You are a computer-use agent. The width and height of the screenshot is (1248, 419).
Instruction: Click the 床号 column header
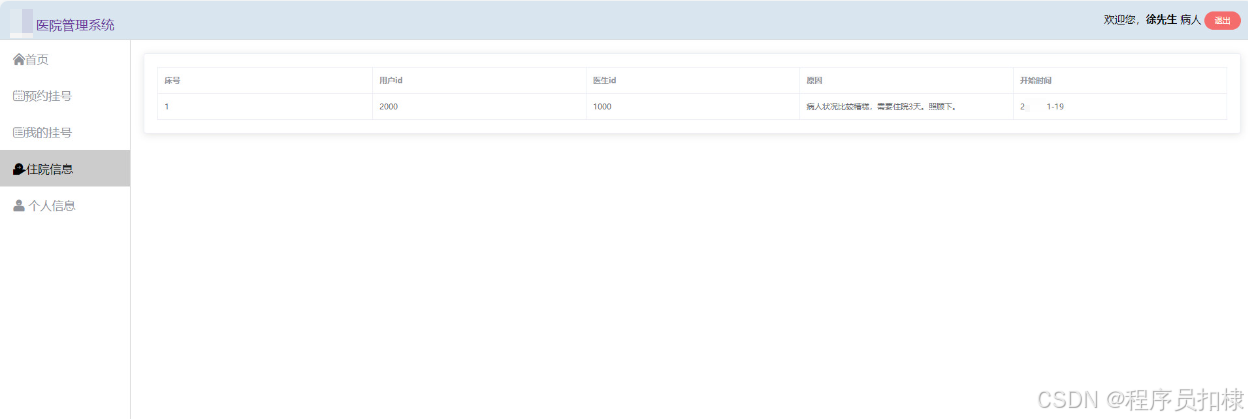click(264, 80)
